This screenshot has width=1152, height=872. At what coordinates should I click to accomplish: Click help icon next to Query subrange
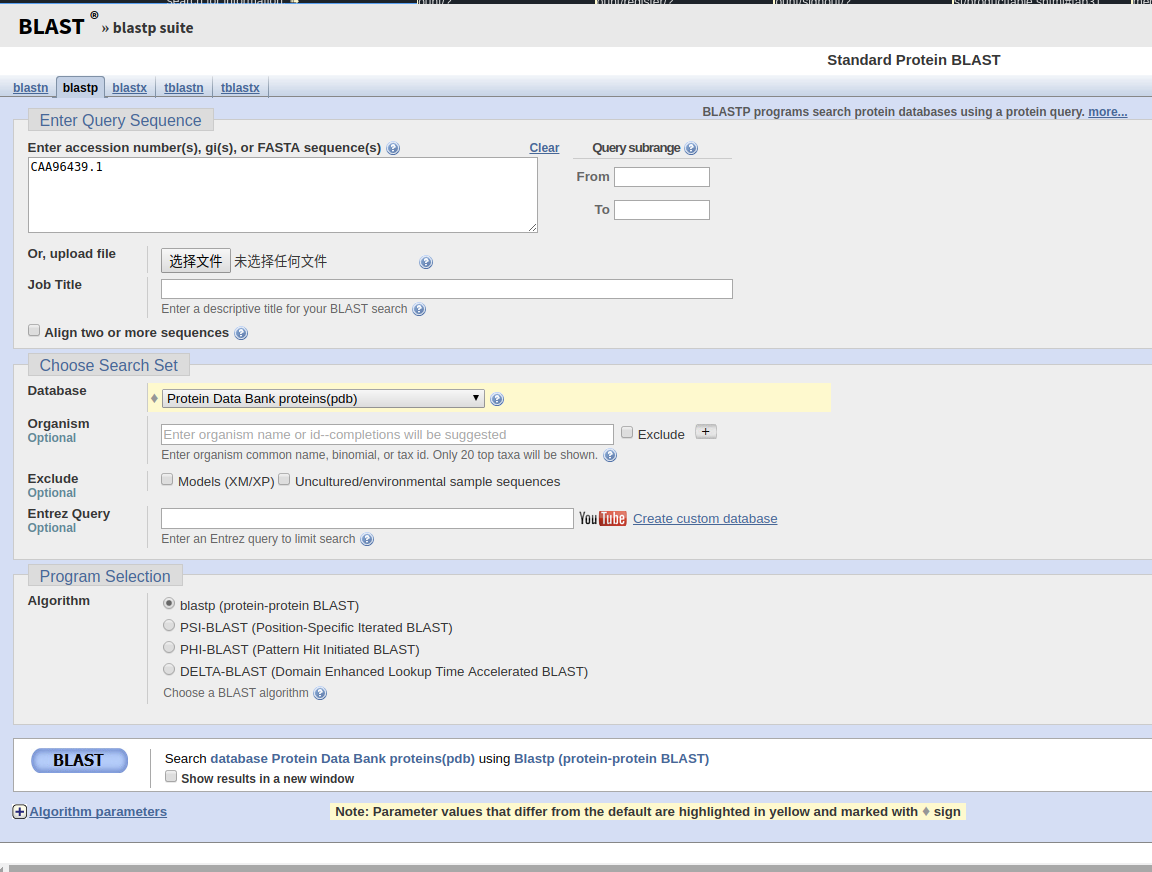[691, 148]
